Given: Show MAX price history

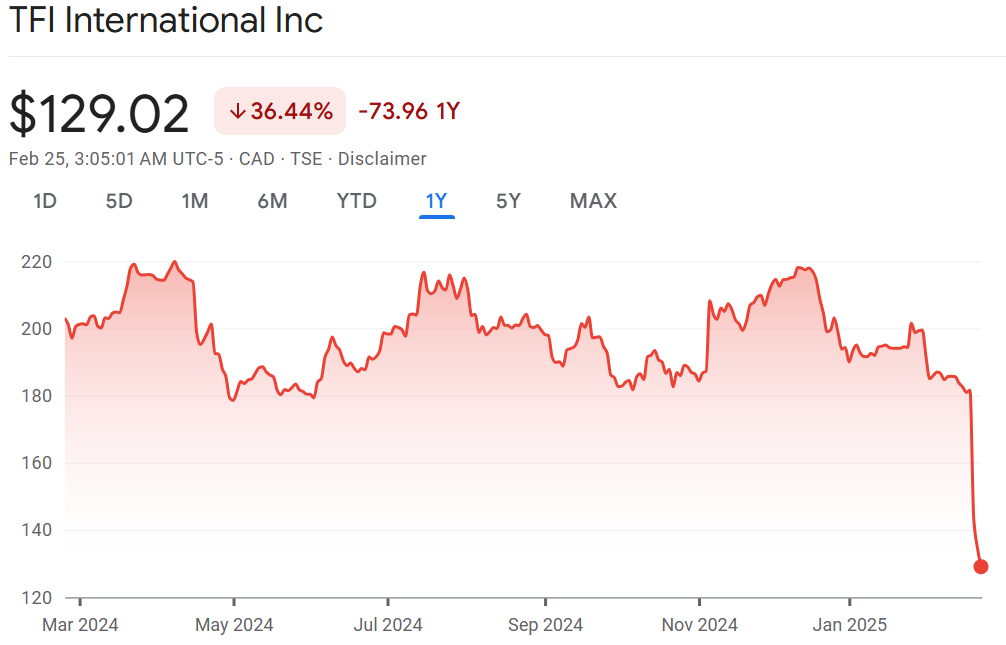Looking at the screenshot, I should coord(593,201).
